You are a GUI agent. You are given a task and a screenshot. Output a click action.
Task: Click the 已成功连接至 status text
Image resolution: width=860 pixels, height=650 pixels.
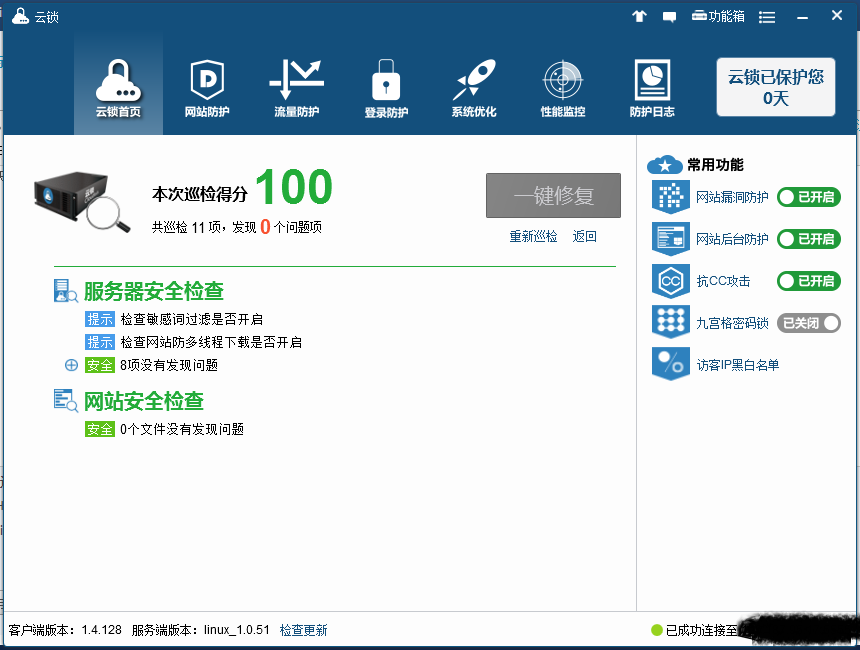pos(701,630)
